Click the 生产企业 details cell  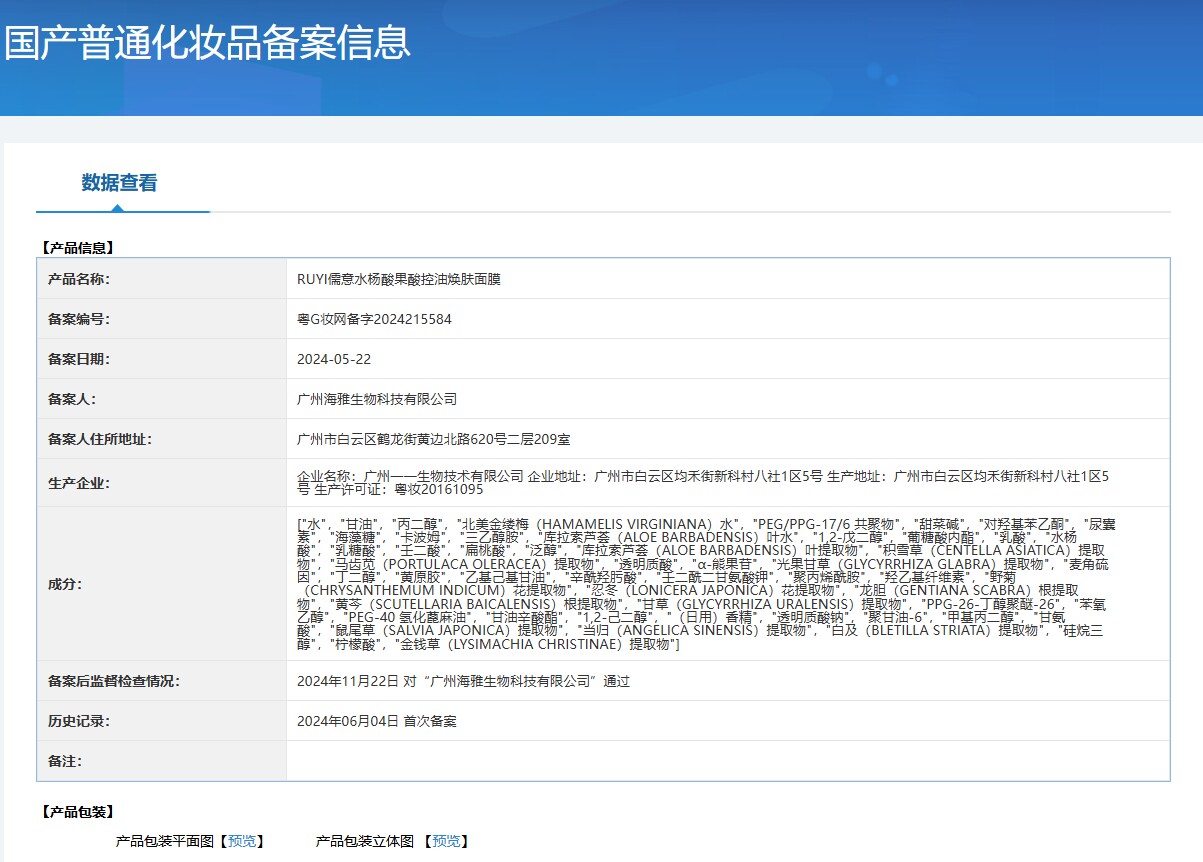(728, 483)
